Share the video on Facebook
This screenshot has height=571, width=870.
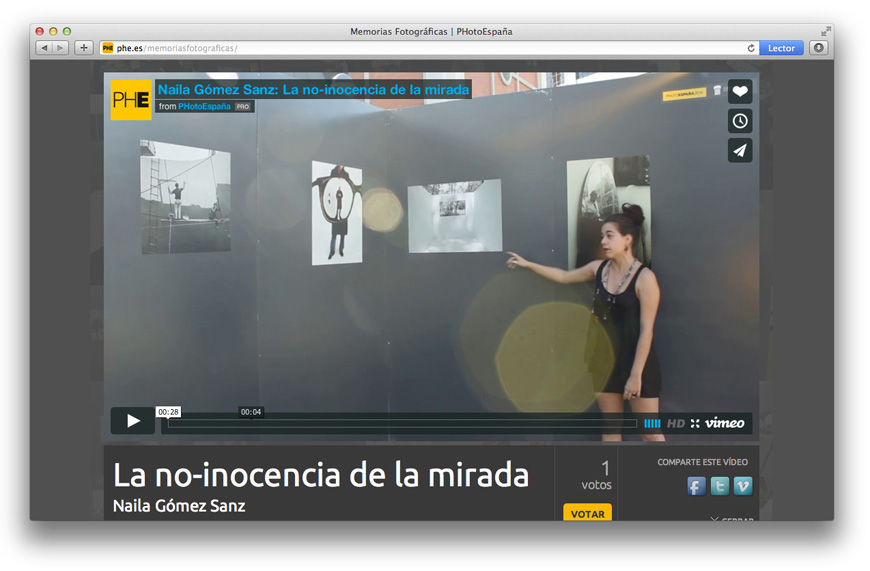coord(696,486)
